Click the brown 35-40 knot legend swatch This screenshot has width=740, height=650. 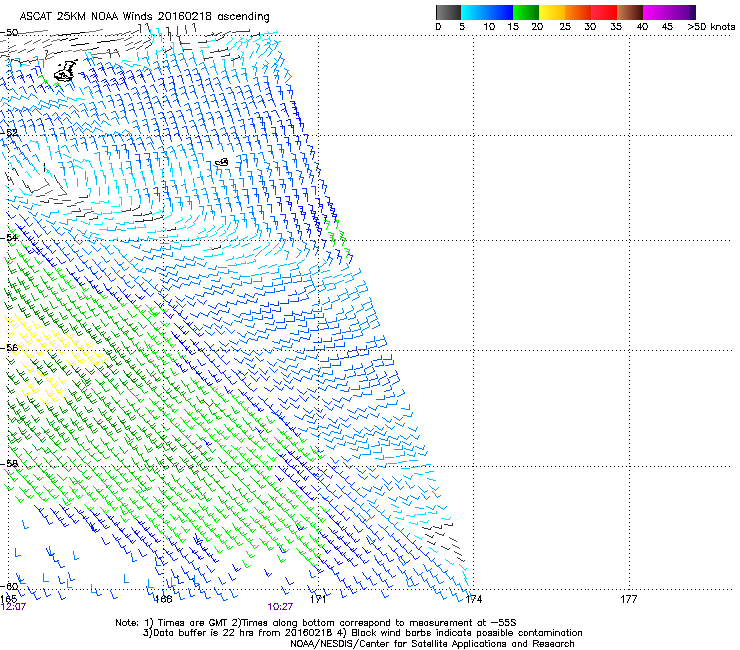pos(630,12)
